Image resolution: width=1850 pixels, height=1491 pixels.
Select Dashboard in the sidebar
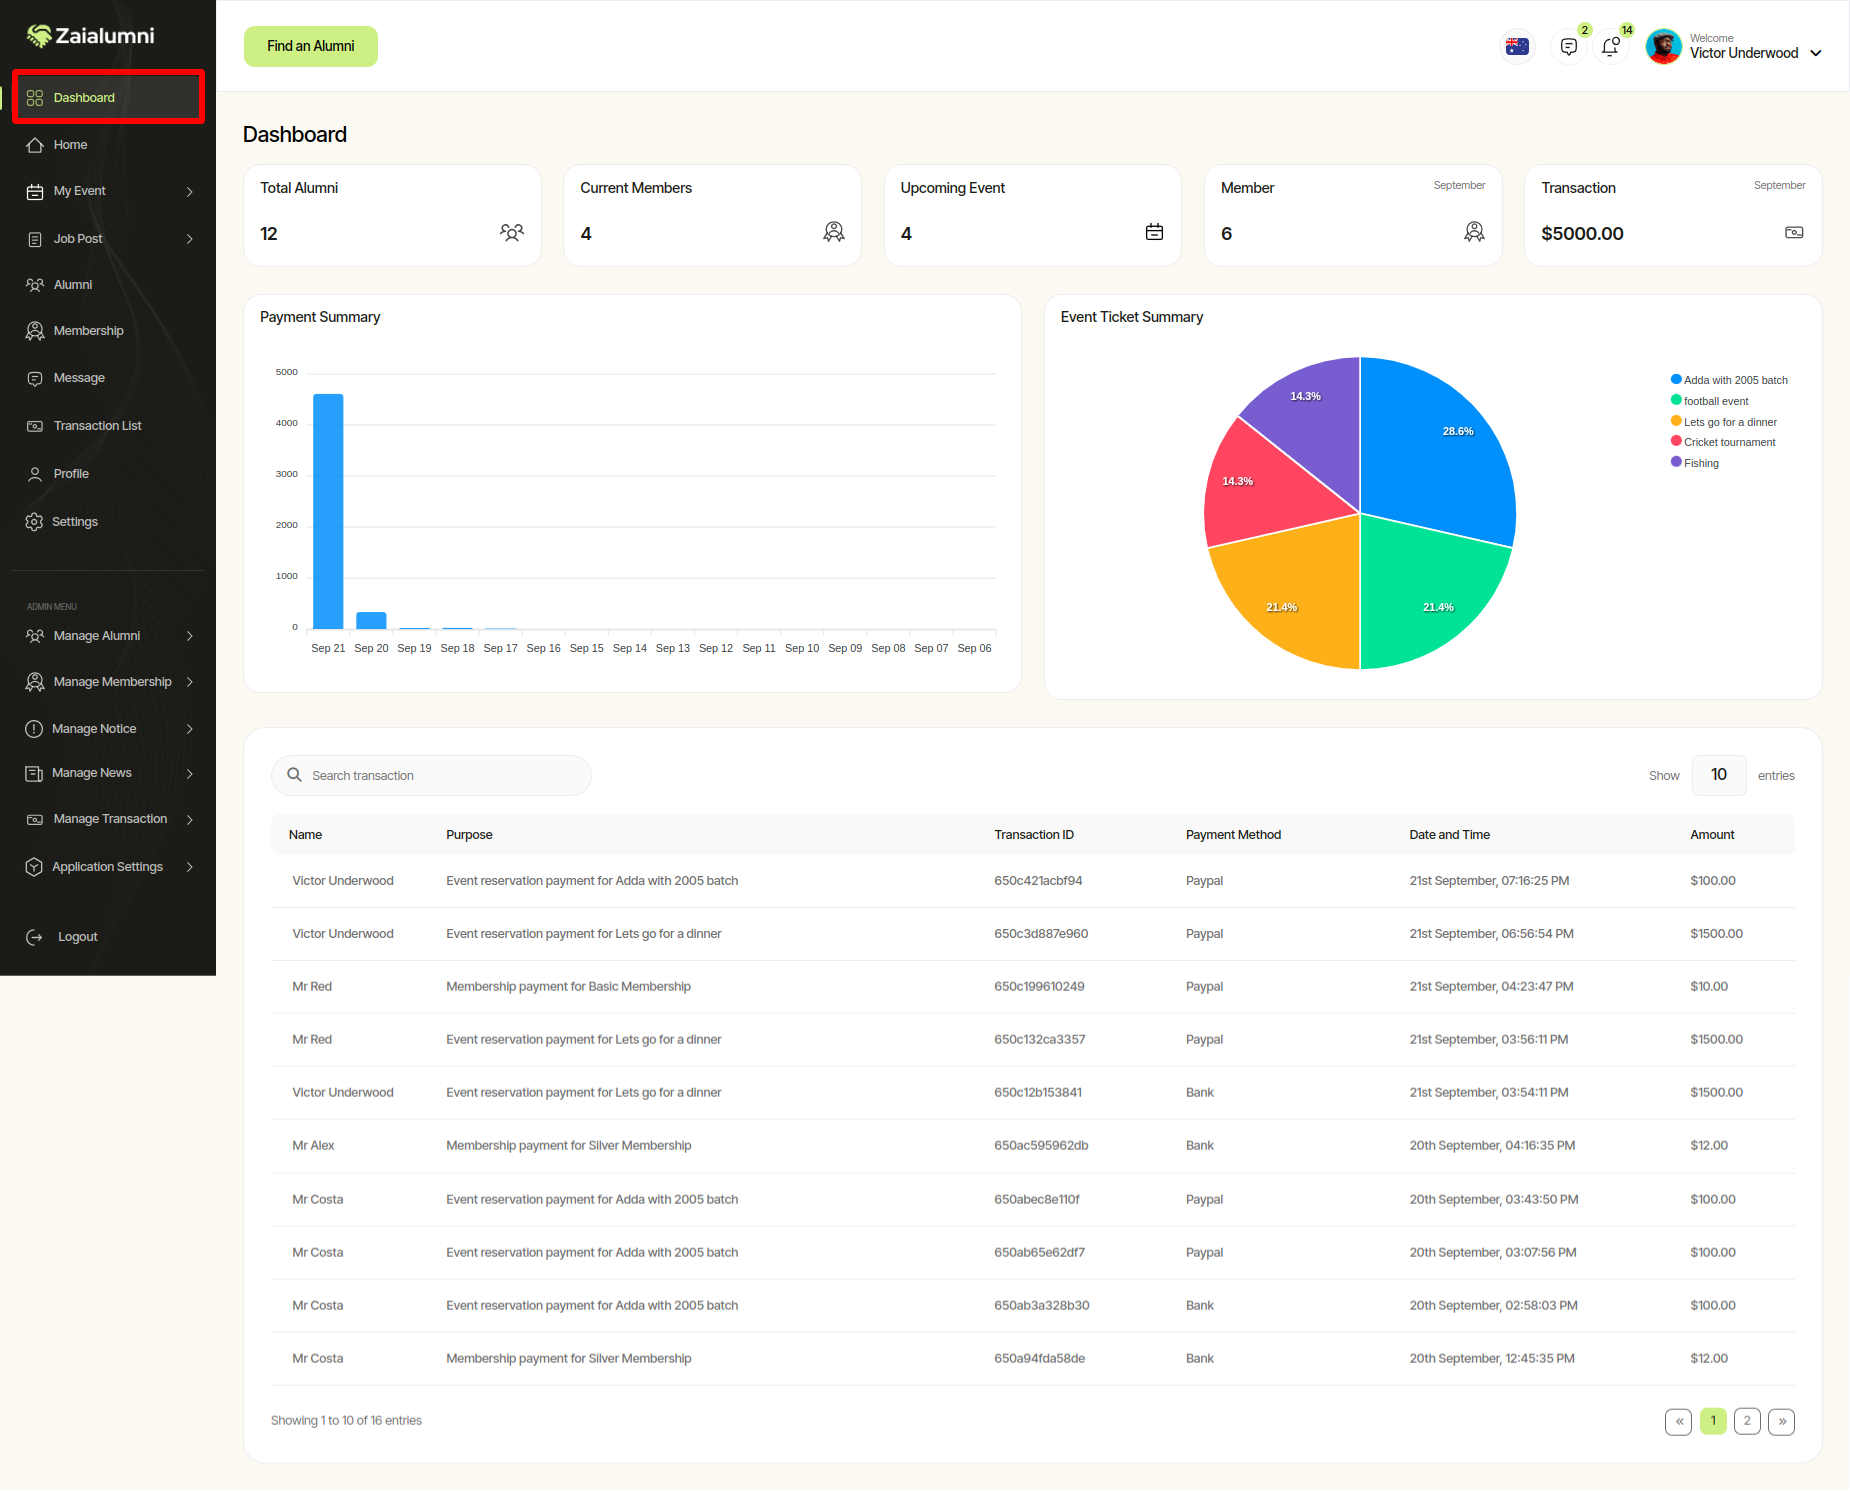pyautogui.click(x=108, y=97)
